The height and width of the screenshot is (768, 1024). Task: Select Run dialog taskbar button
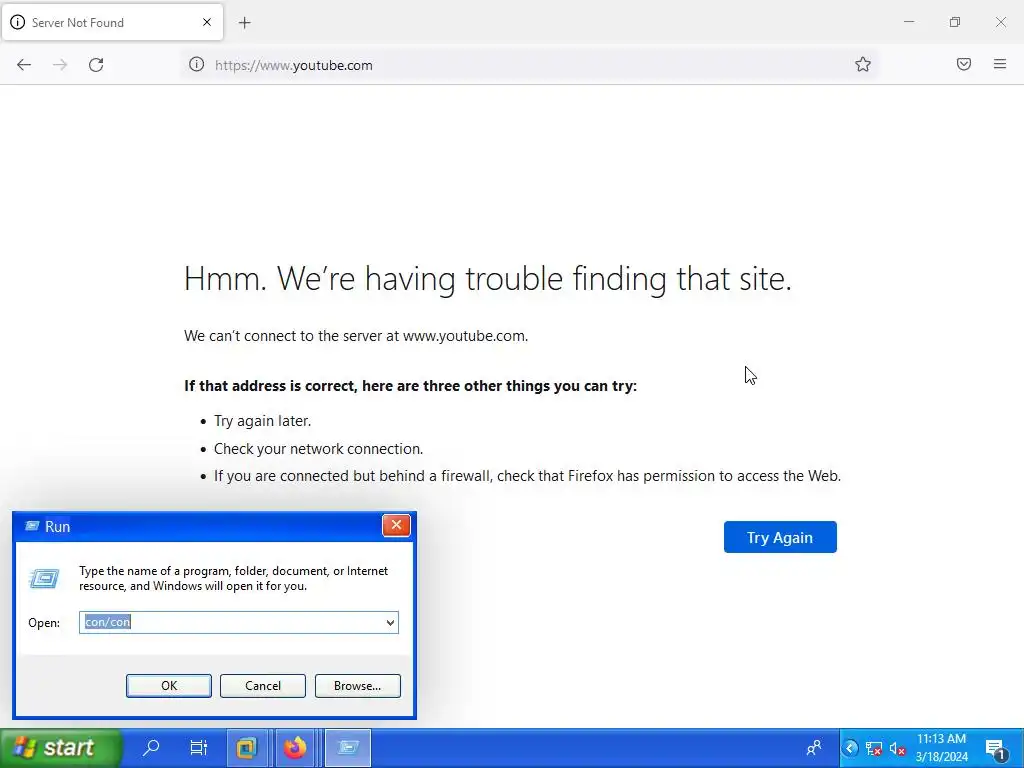pos(348,747)
